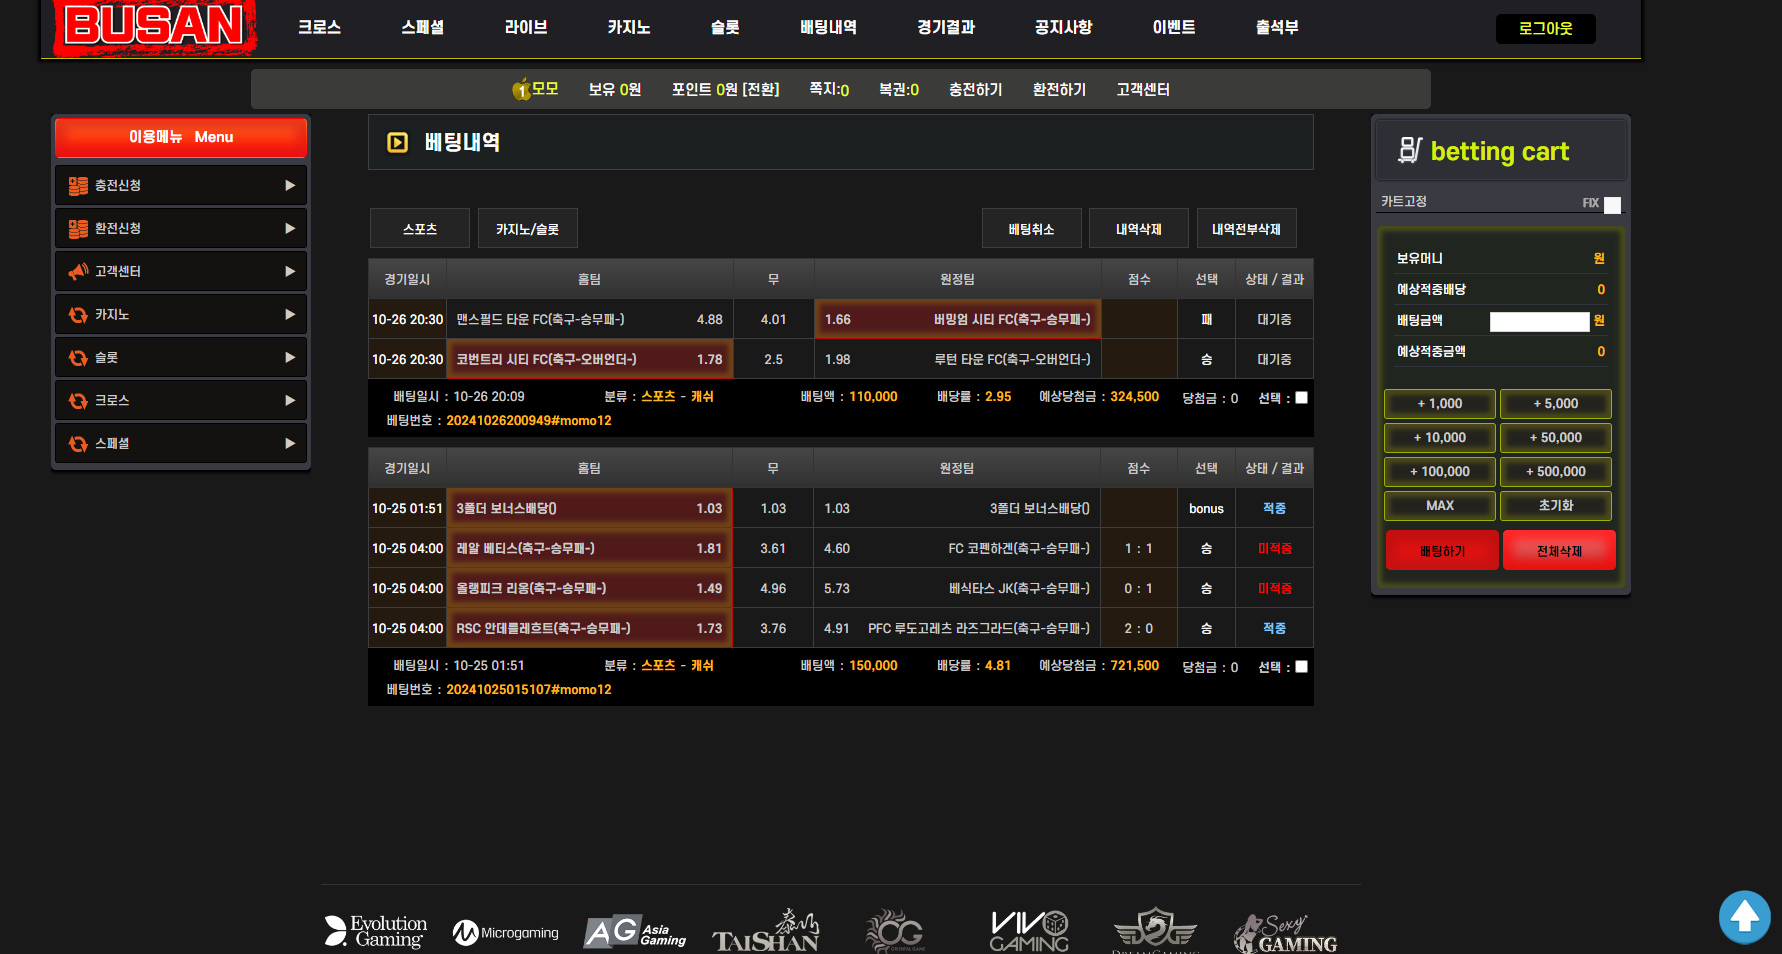Expand the 스페셜 sidebar menu arrow
Image resolution: width=1782 pixels, height=954 pixels.
coord(290,444)
